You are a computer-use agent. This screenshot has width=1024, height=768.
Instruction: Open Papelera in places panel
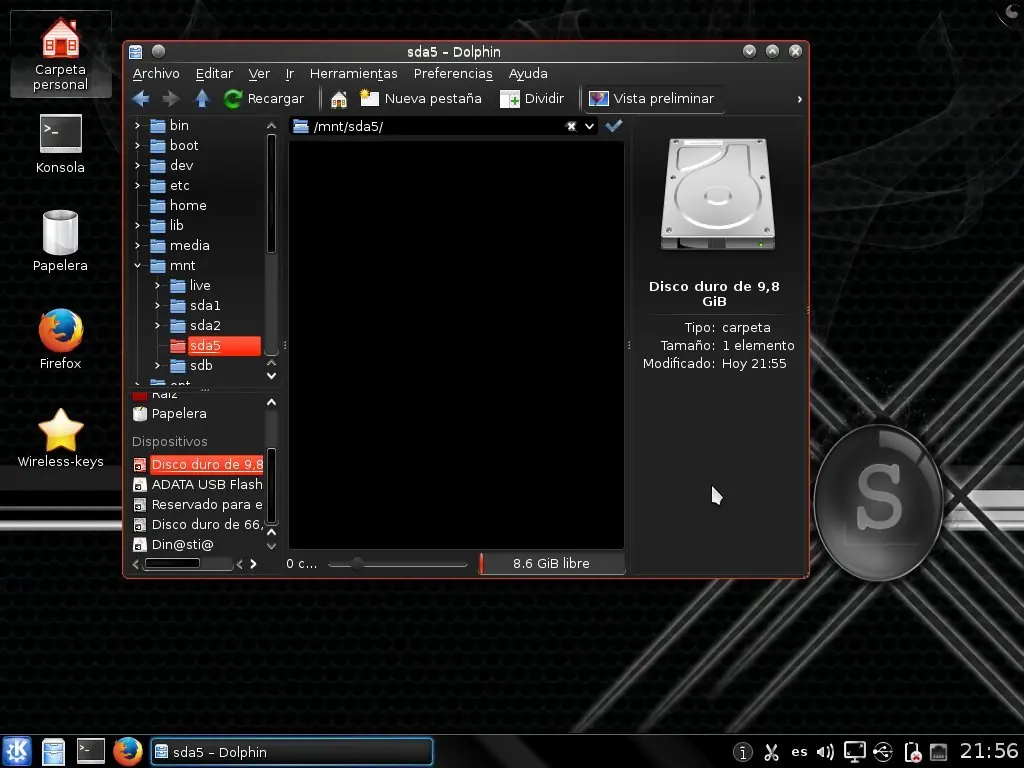click(170, 413)
